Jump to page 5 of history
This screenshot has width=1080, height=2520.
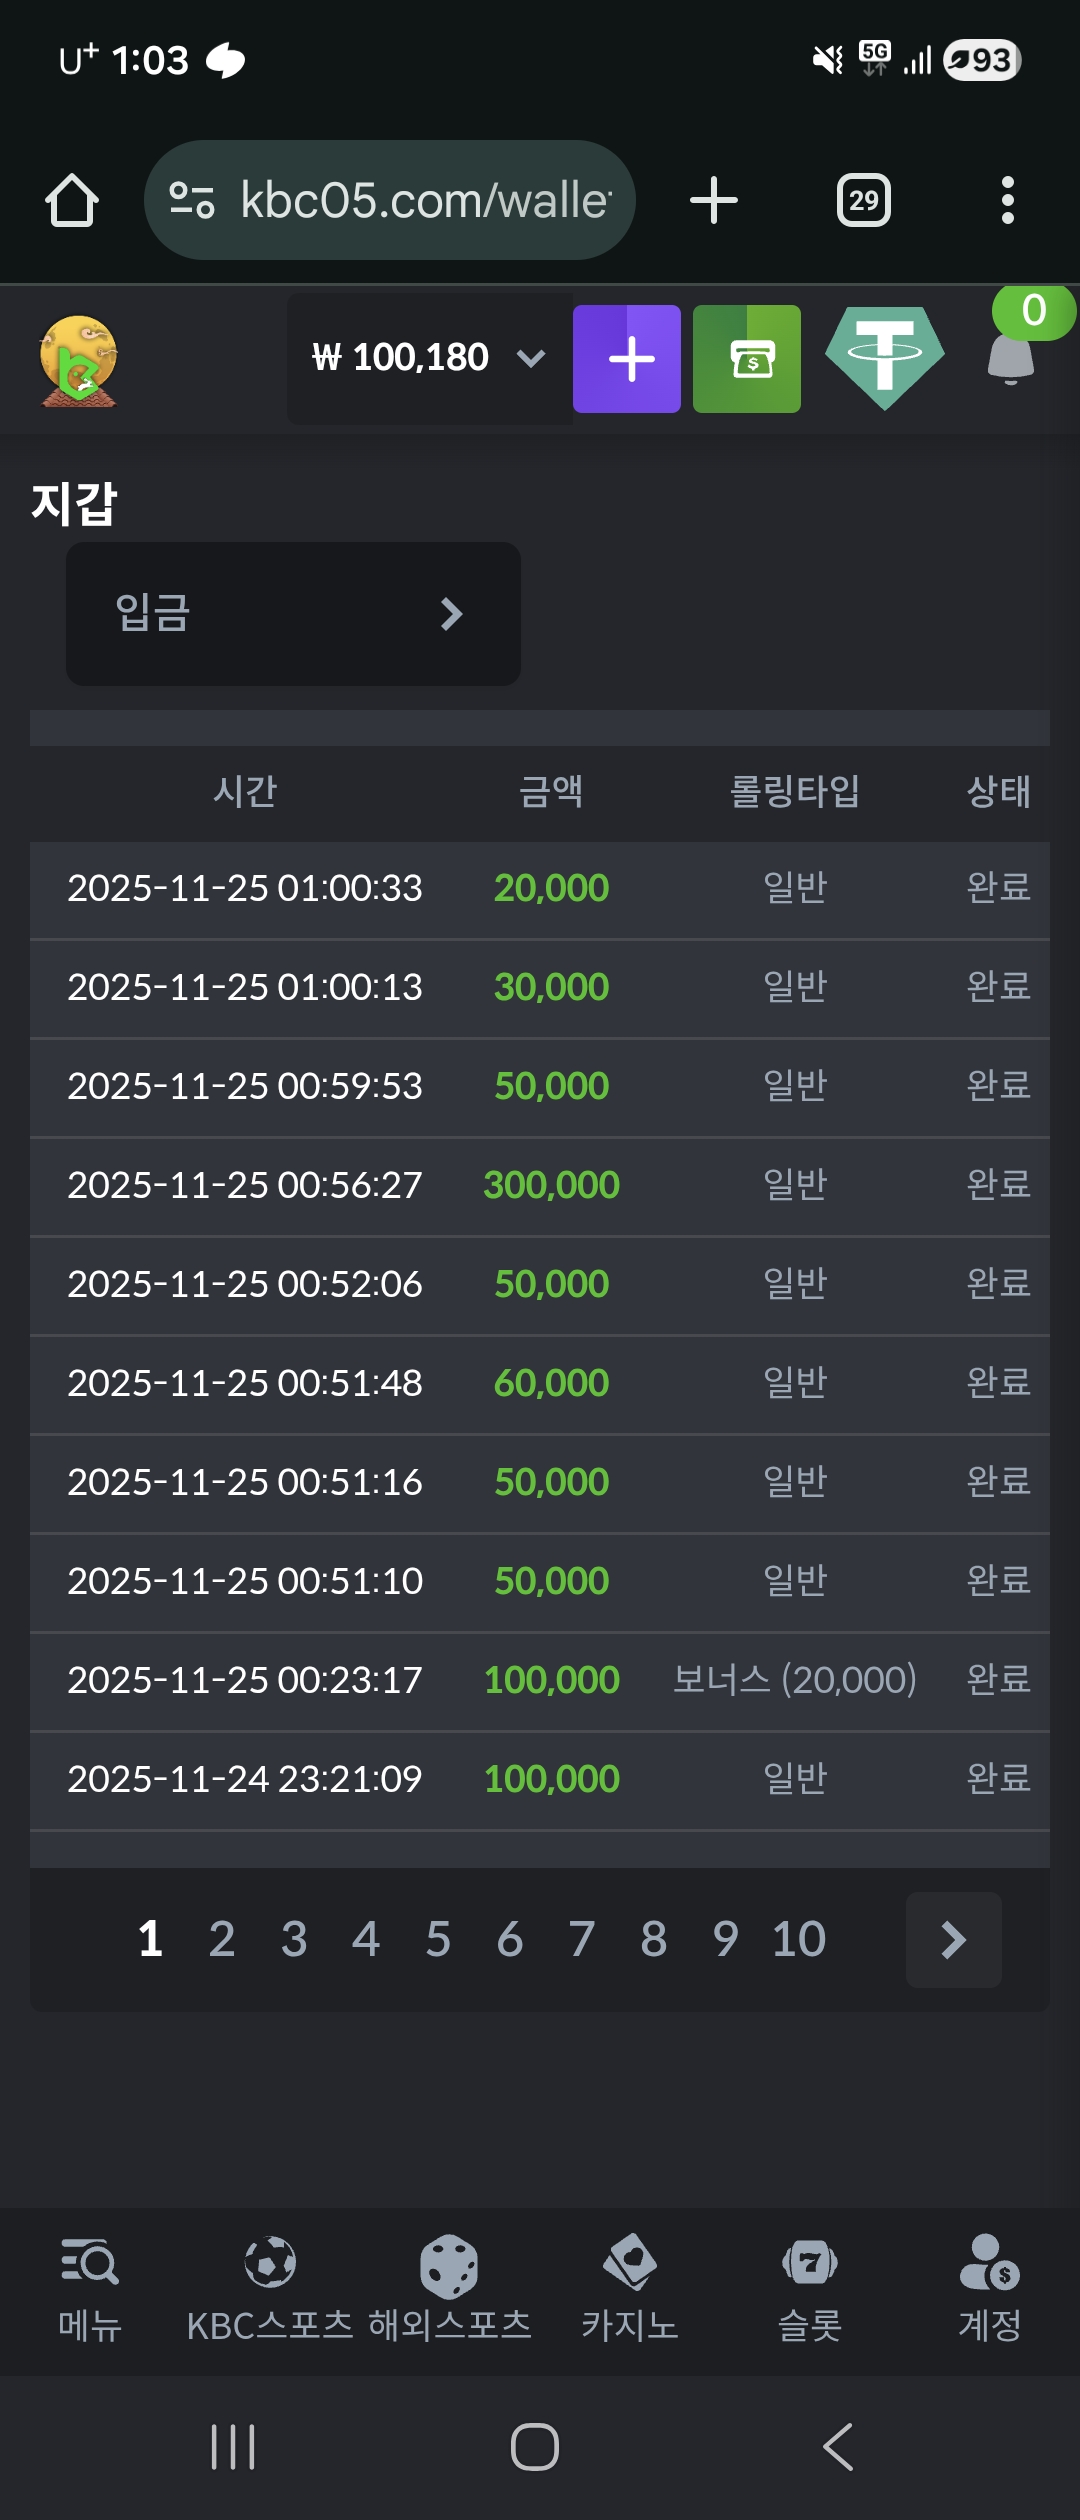pyautogui.click(x=438, y=1939)
